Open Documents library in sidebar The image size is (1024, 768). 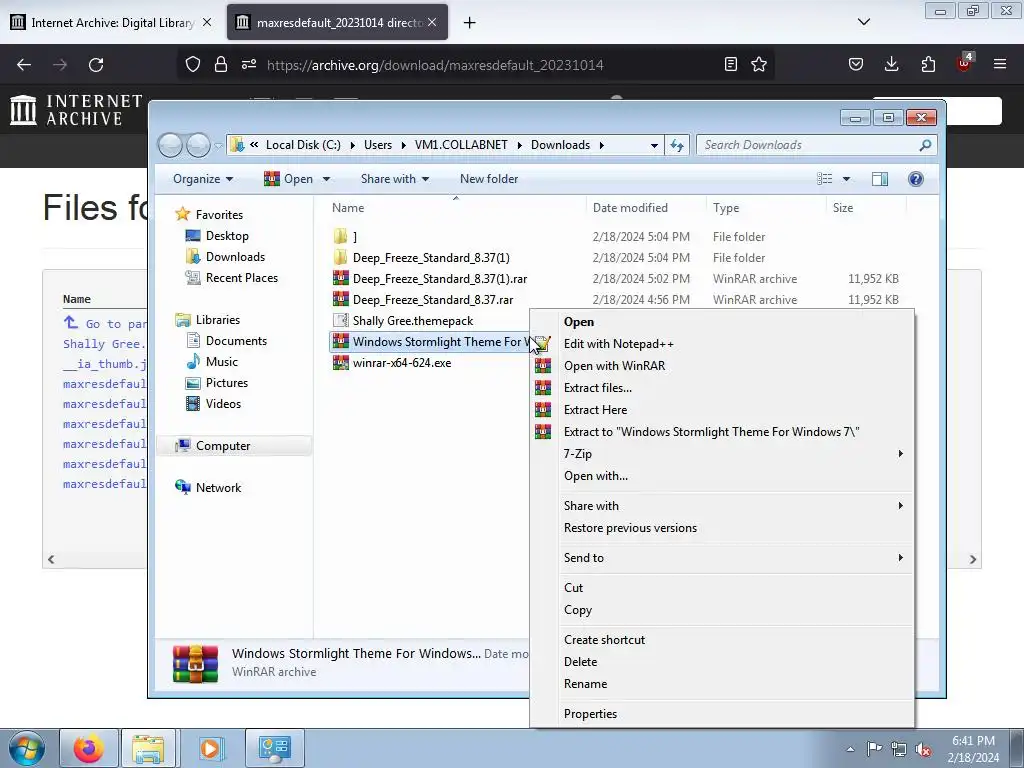point(236,340)
